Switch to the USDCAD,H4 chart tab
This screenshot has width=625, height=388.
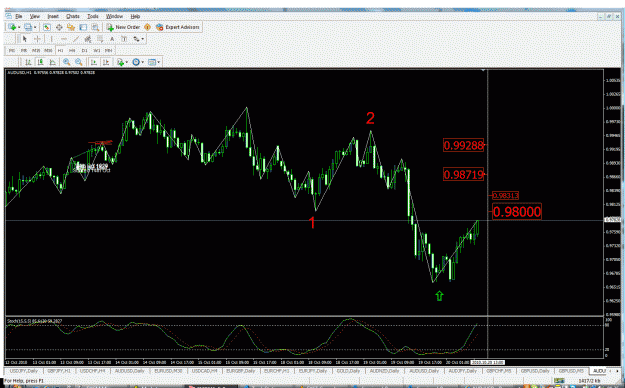pyautogui.click(x=204, y=371)
